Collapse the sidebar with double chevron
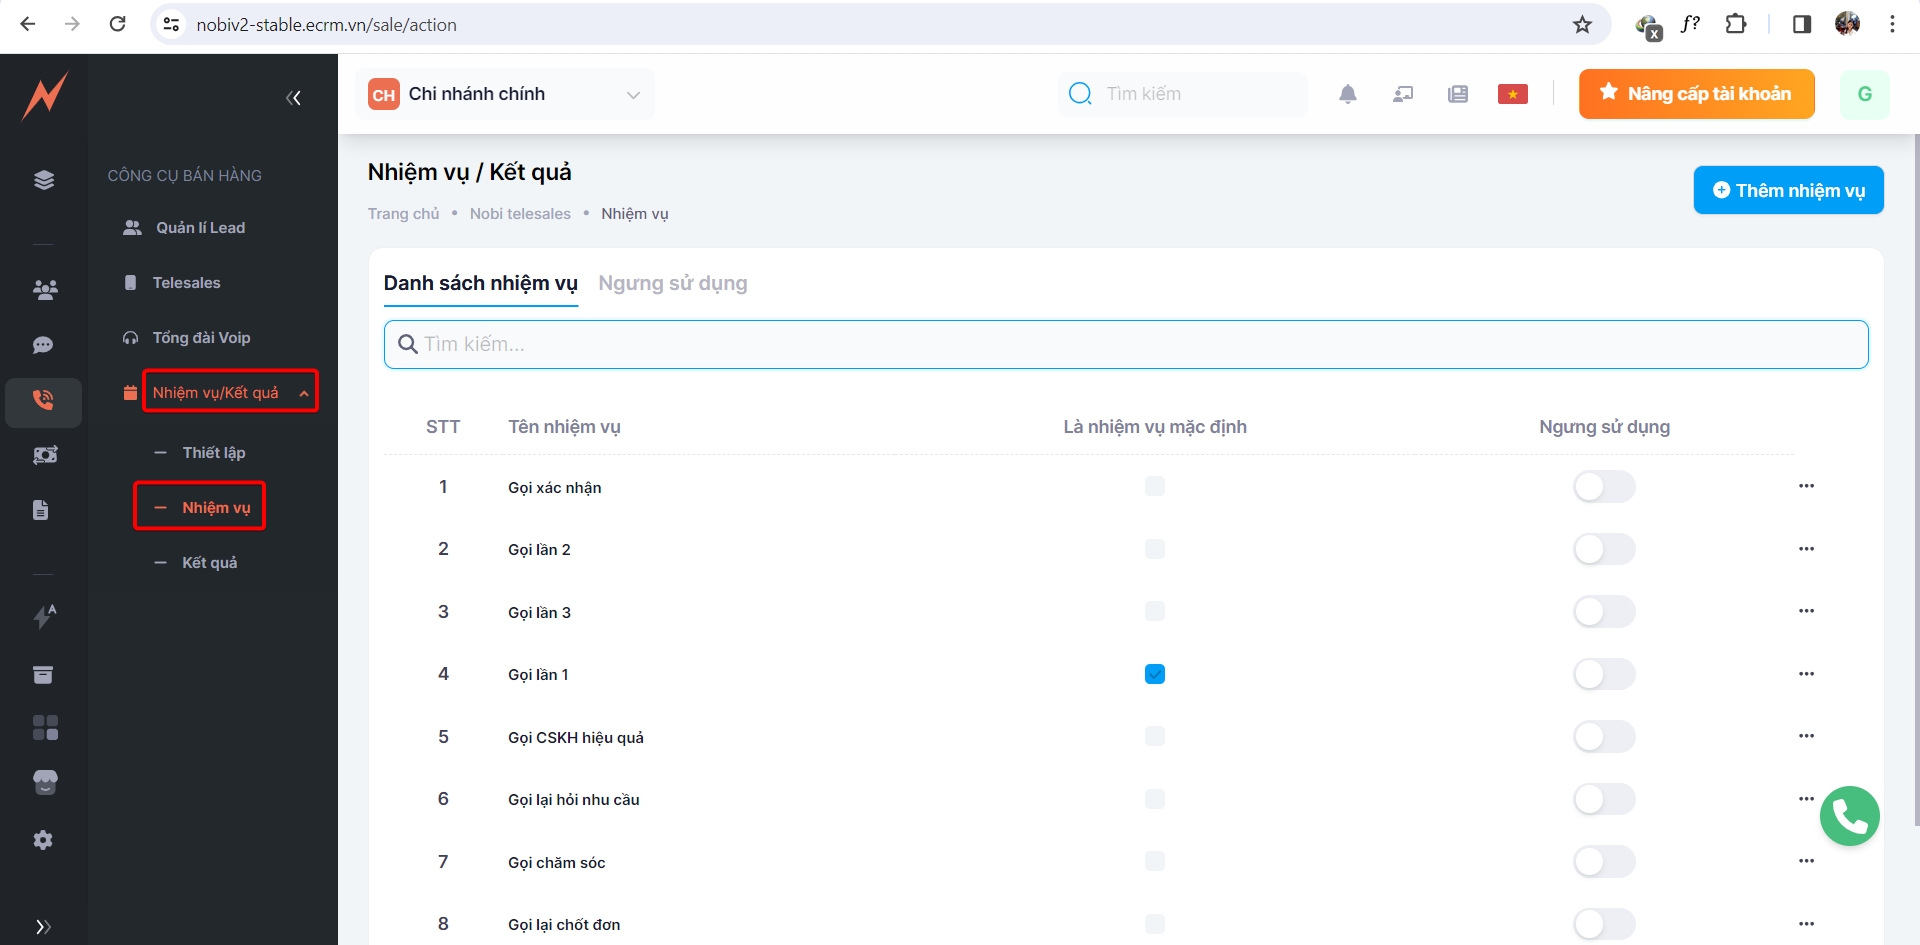Image resolution: width=1920 pixels, height=945 pixels. point(293,97)
